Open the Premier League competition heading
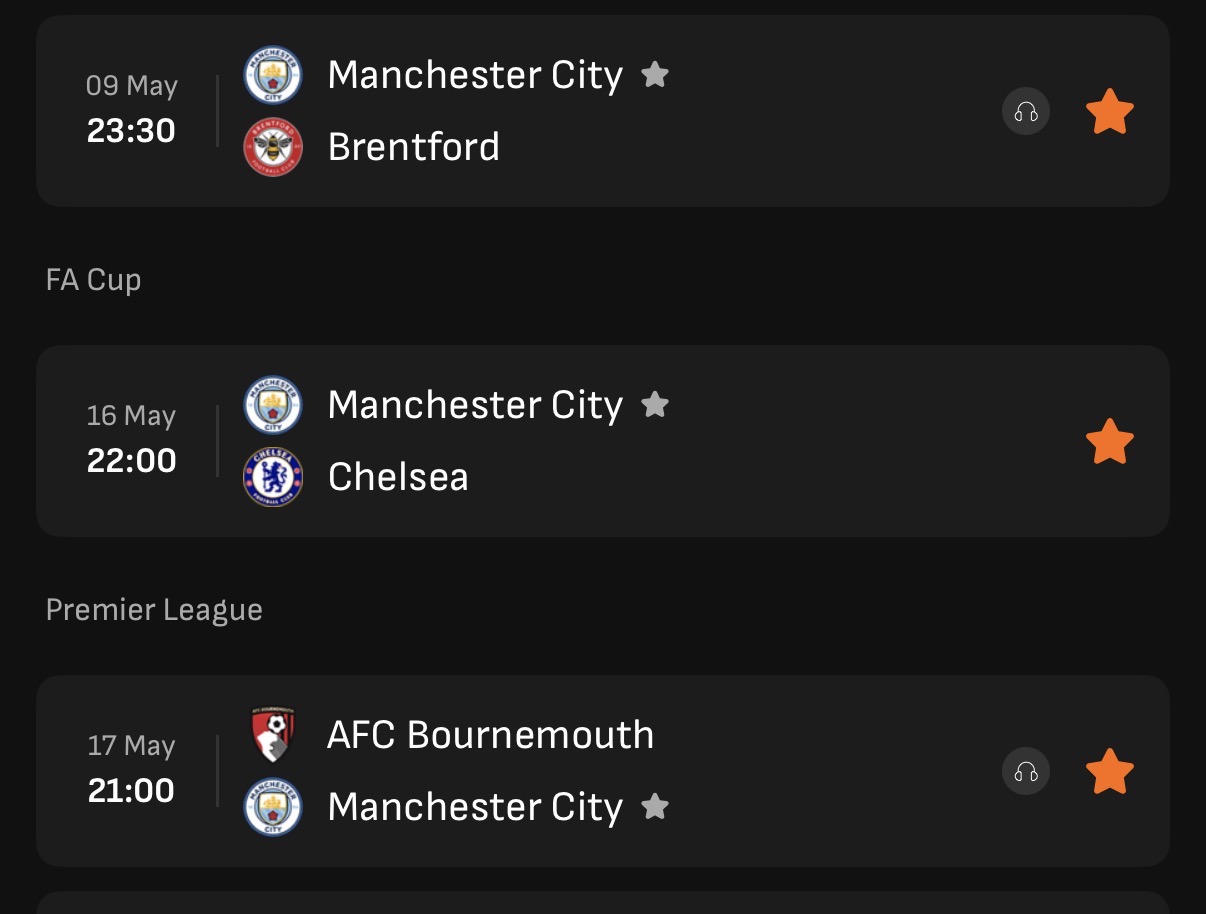The image size is (1206, 914). tap(154, 609)
